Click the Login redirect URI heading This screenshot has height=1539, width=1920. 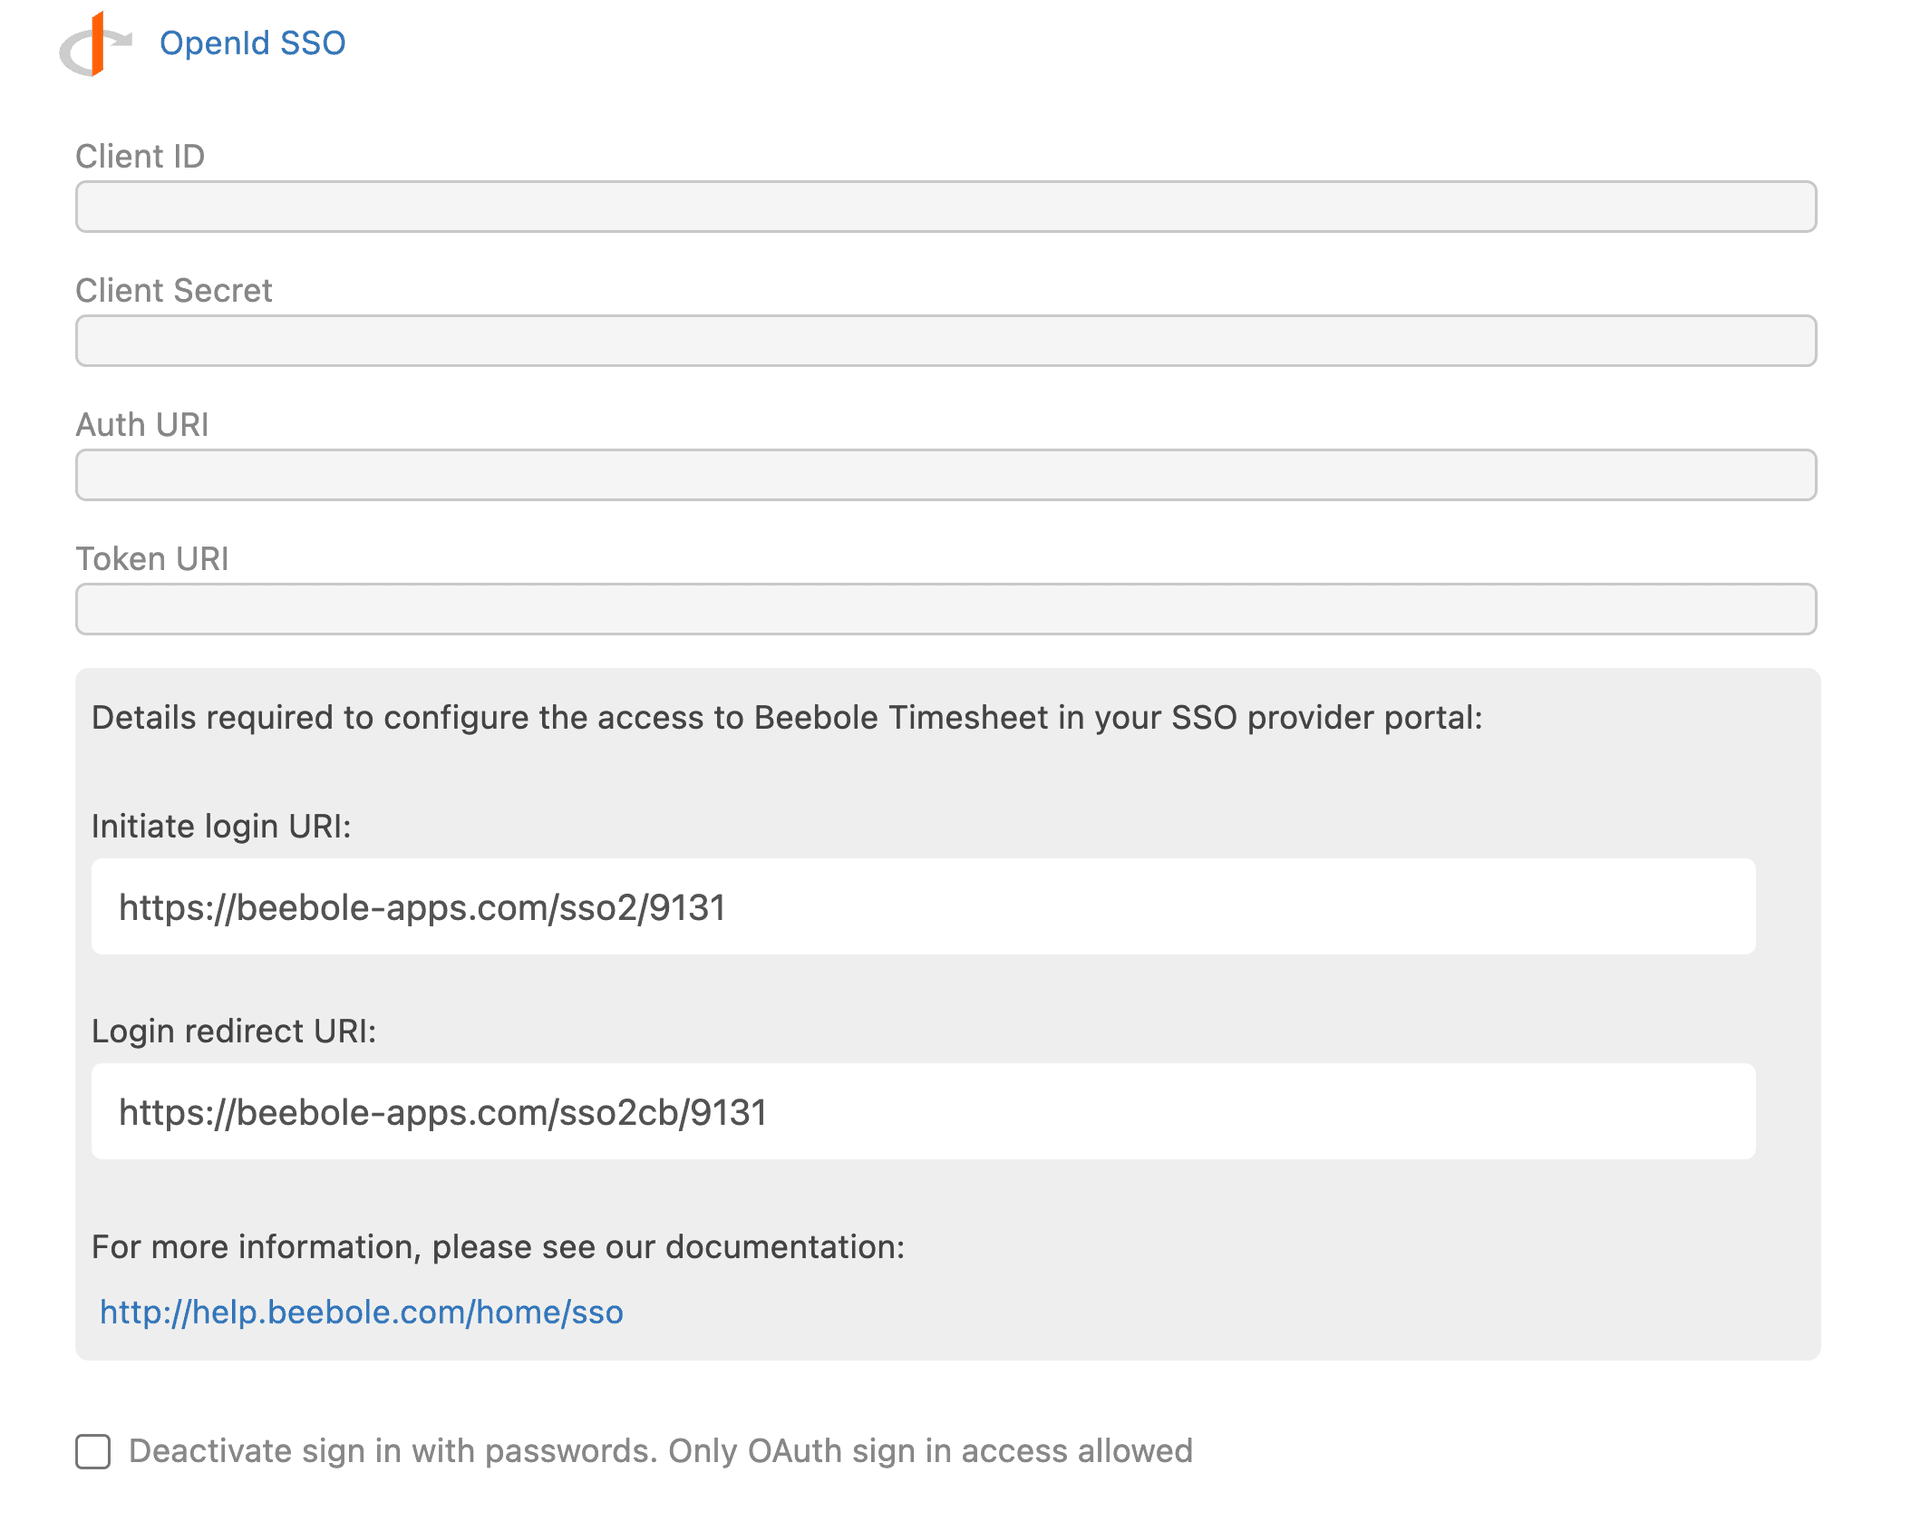[x=234, y=1030]
